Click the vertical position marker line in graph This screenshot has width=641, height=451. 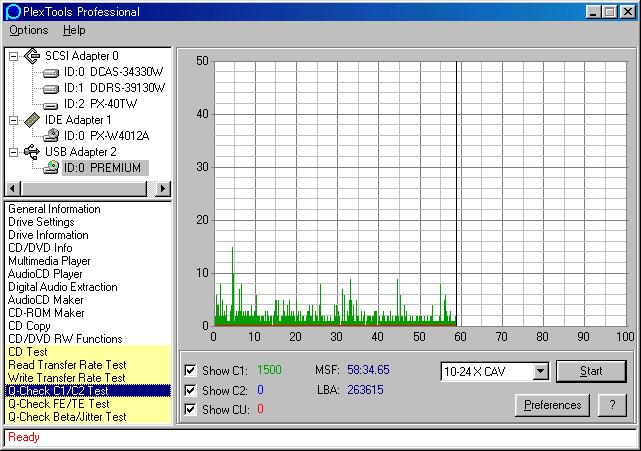coord(457,193)
